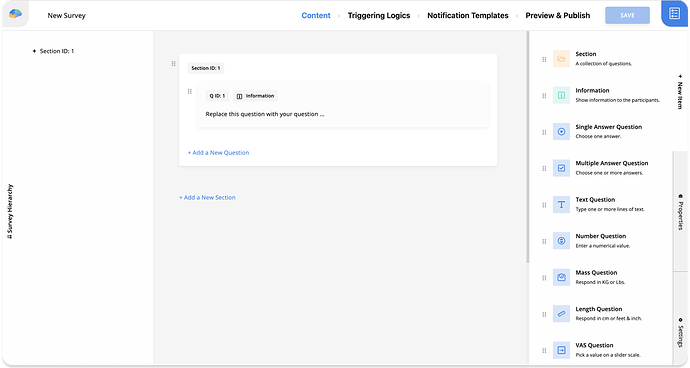Click 'VAS Question' label text
690x368 pixels.
click(x=594, y=346)
